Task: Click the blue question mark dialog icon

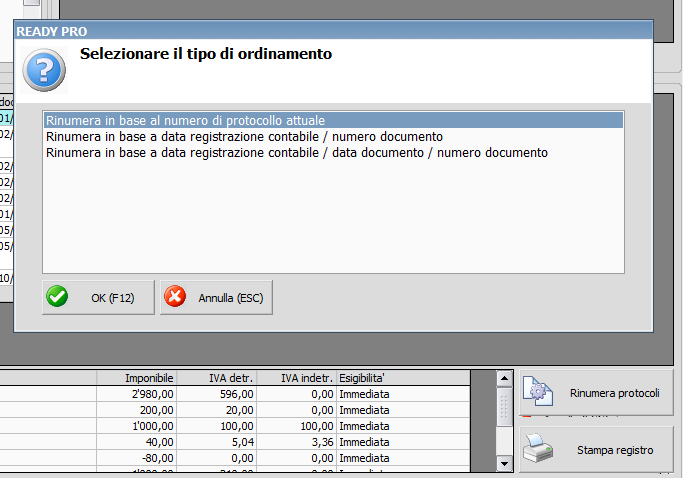Action: 44,70
